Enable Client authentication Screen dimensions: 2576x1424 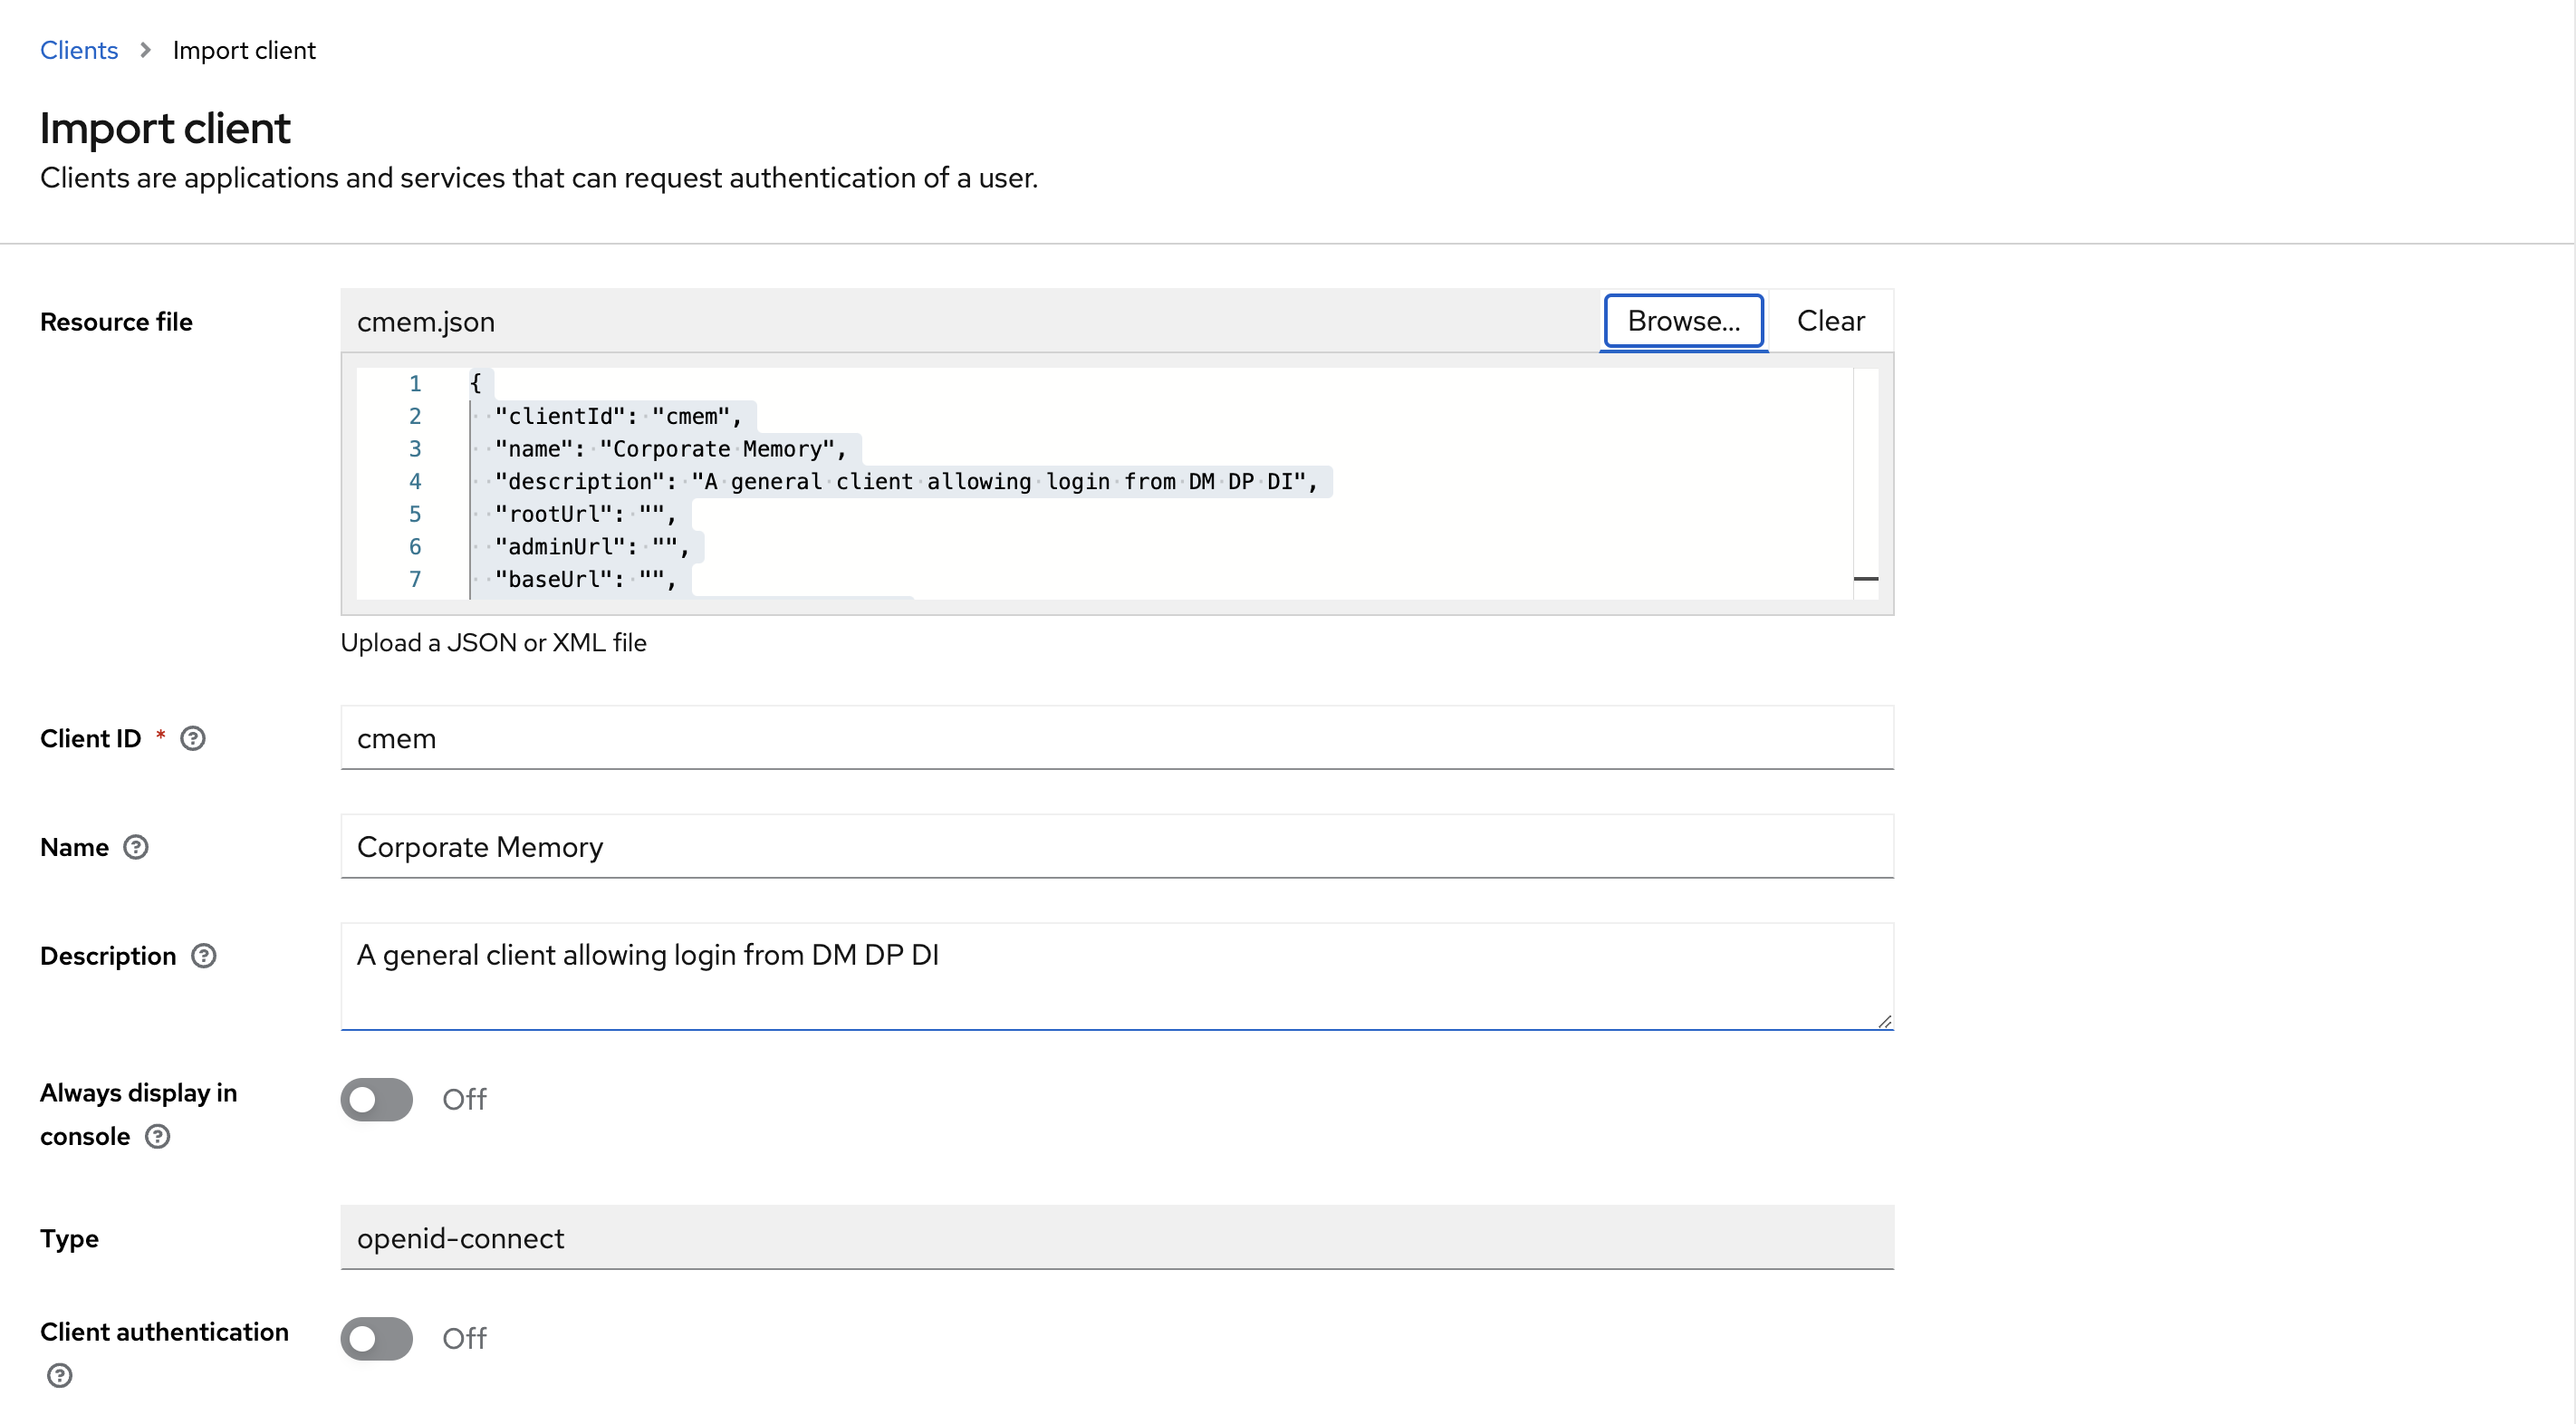[375, 1338]
